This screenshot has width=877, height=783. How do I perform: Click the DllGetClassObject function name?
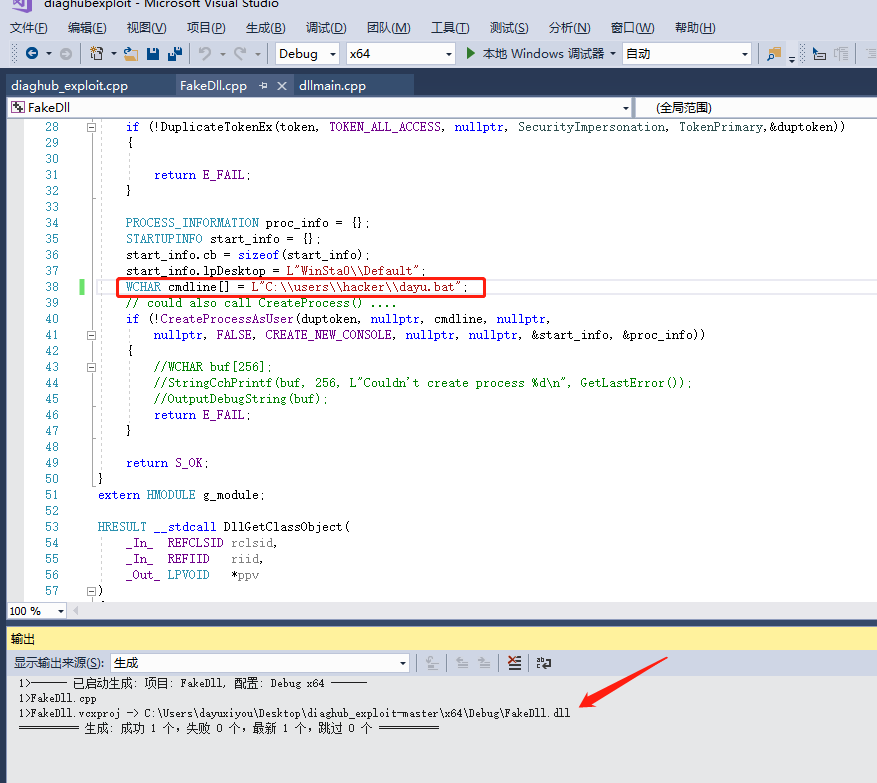click(x=283, y=527)
